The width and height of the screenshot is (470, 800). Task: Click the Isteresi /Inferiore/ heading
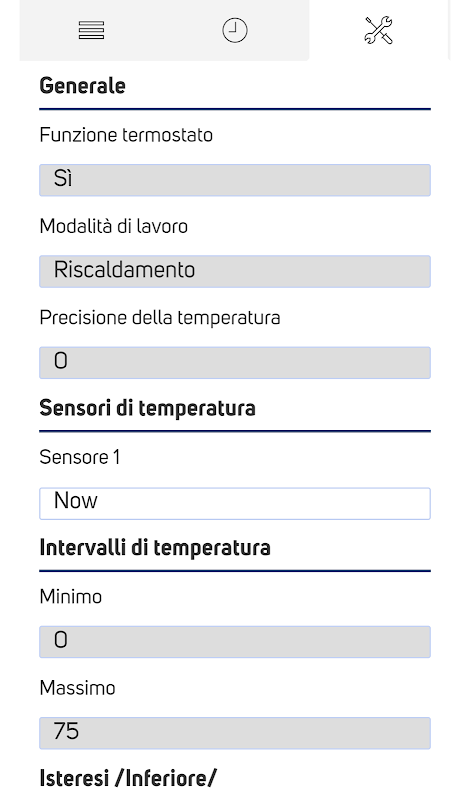tap(128, 779)
